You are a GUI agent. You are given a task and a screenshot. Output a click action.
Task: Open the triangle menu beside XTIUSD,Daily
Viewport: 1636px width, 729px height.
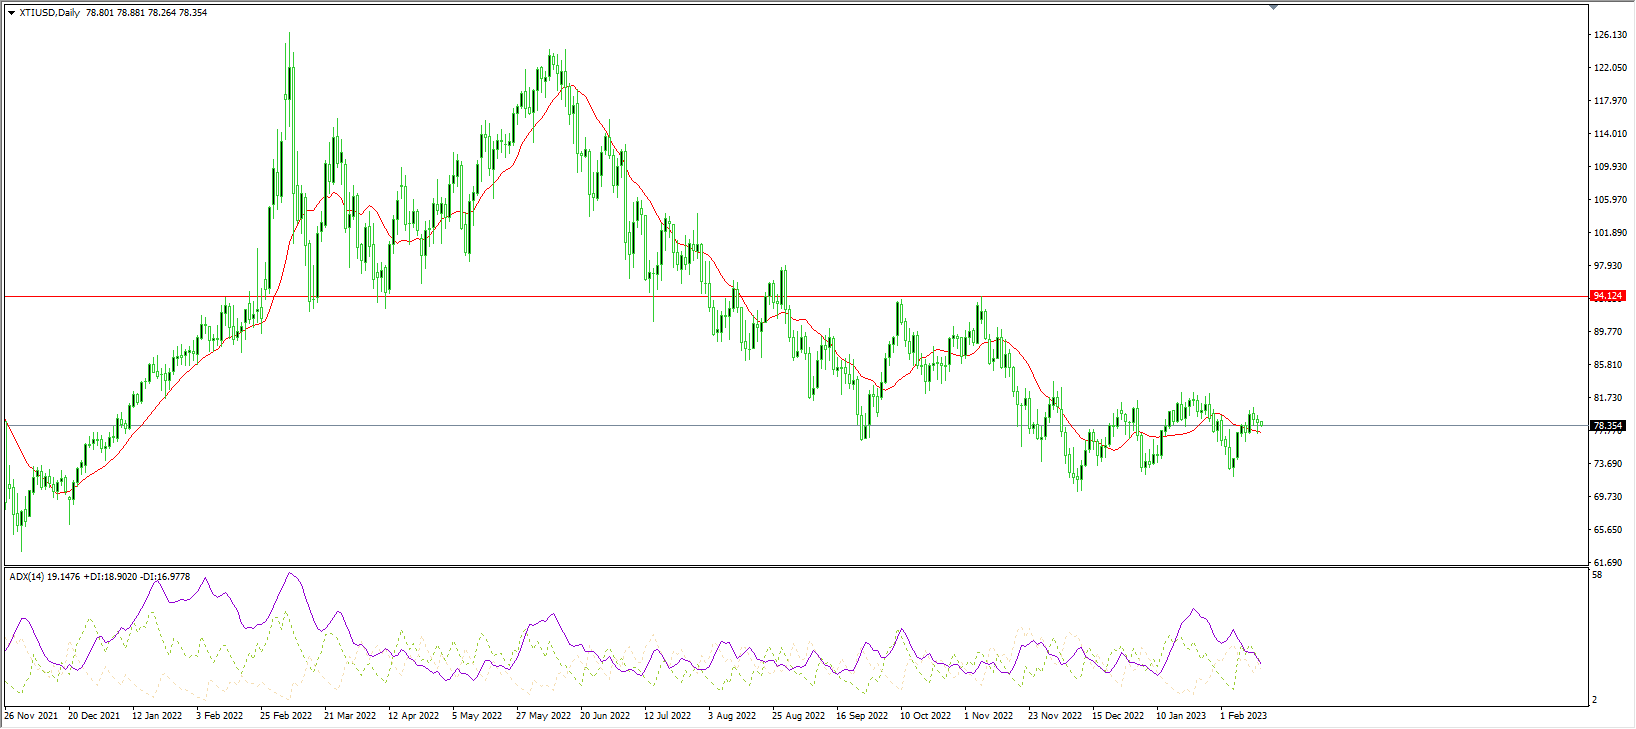[x=11, y=13]
